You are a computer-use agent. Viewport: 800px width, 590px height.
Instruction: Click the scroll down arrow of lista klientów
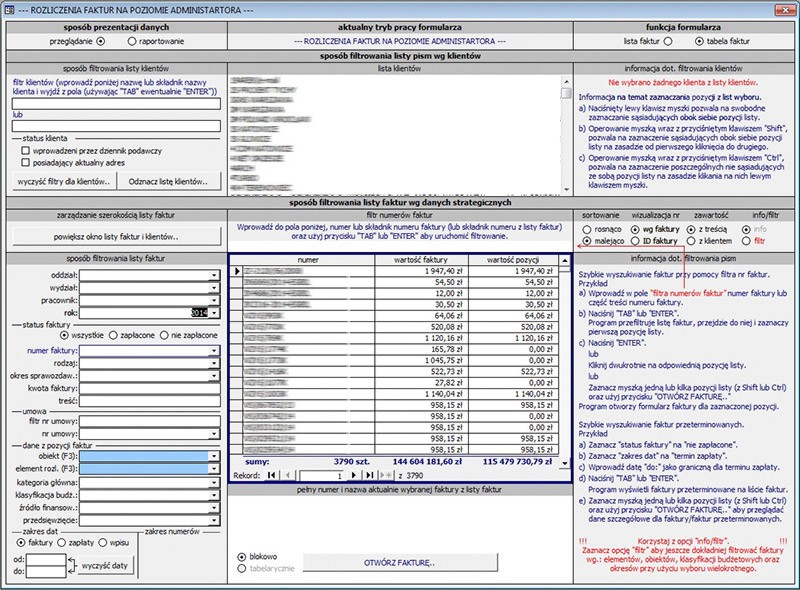coord(566,190)
